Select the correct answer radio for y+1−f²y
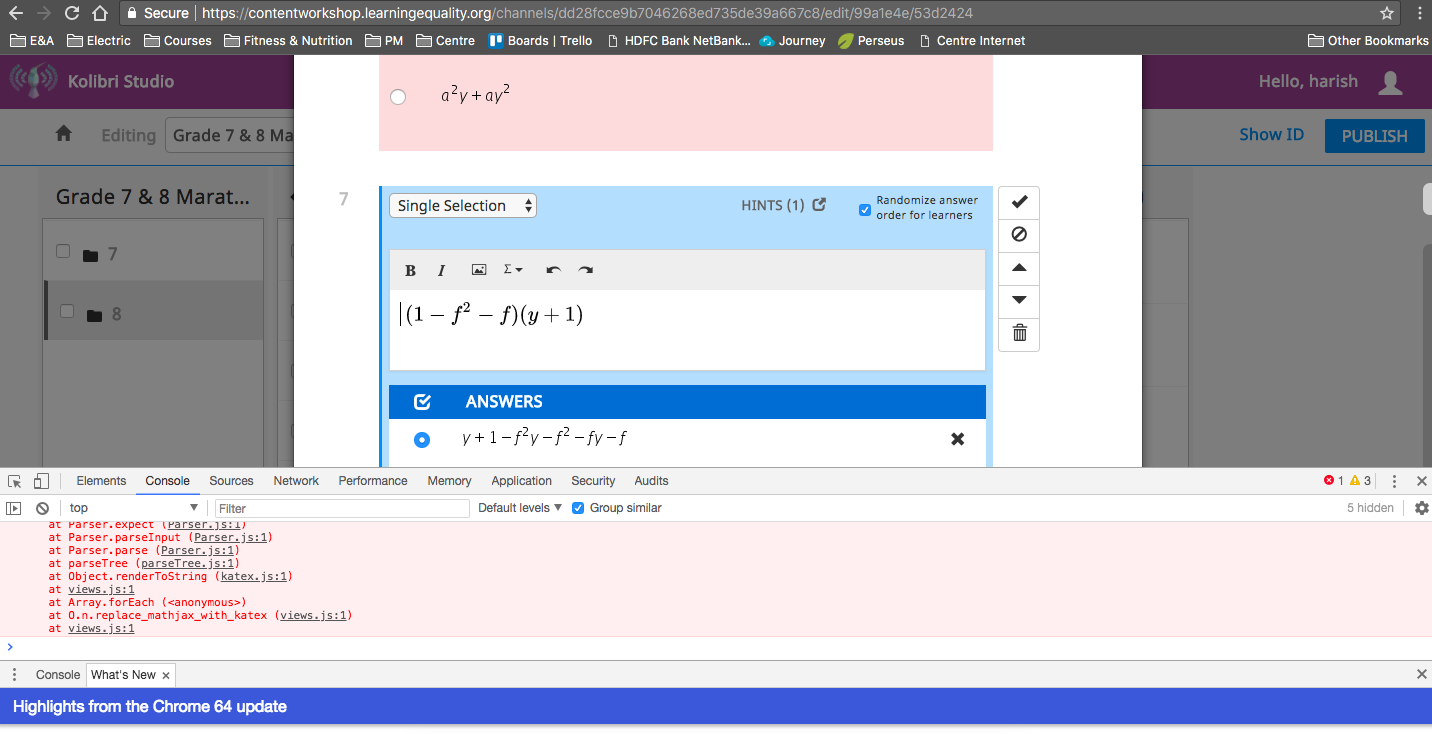1432x734 pixels. coord(422,439)
